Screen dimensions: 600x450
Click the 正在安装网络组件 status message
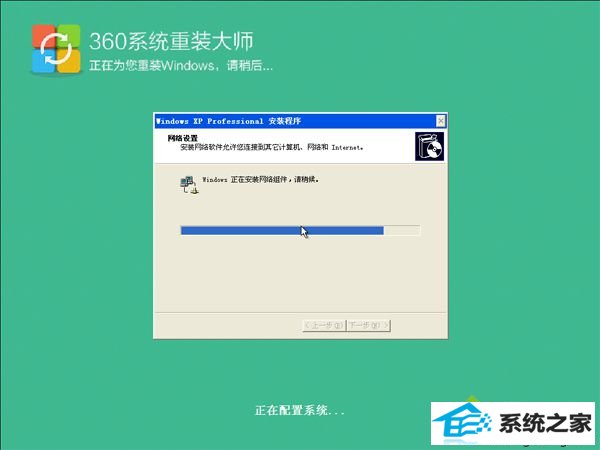[261, 179]
